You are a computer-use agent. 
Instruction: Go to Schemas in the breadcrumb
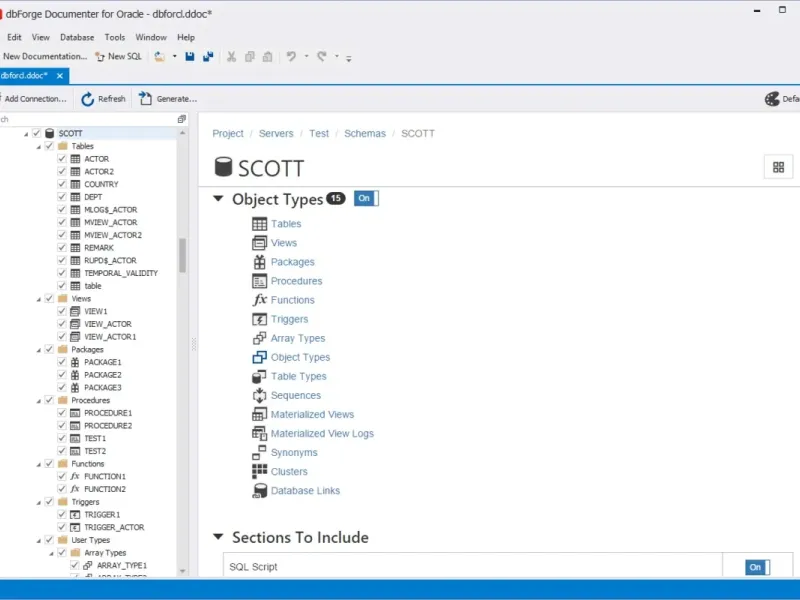365,134
